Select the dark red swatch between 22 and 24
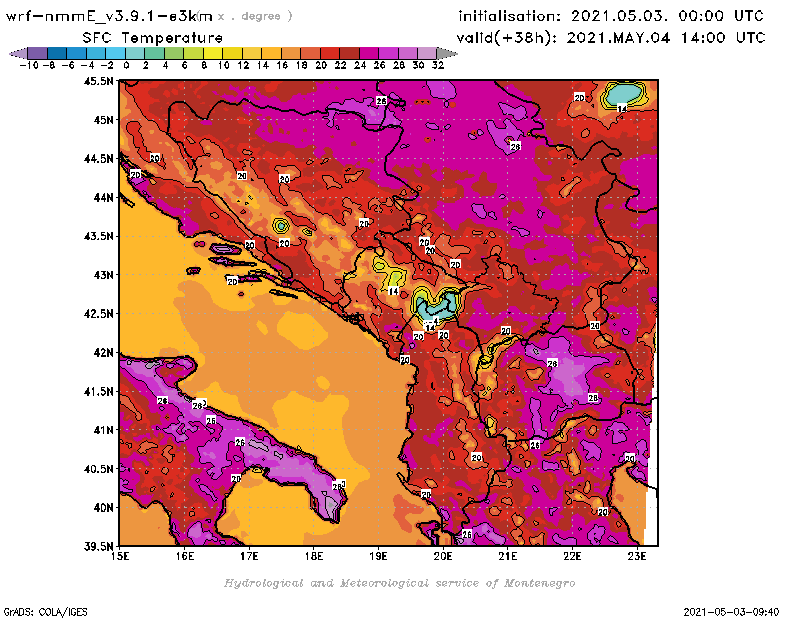The image size is (800, 618). pyautogui.click(x=349, y=53)
